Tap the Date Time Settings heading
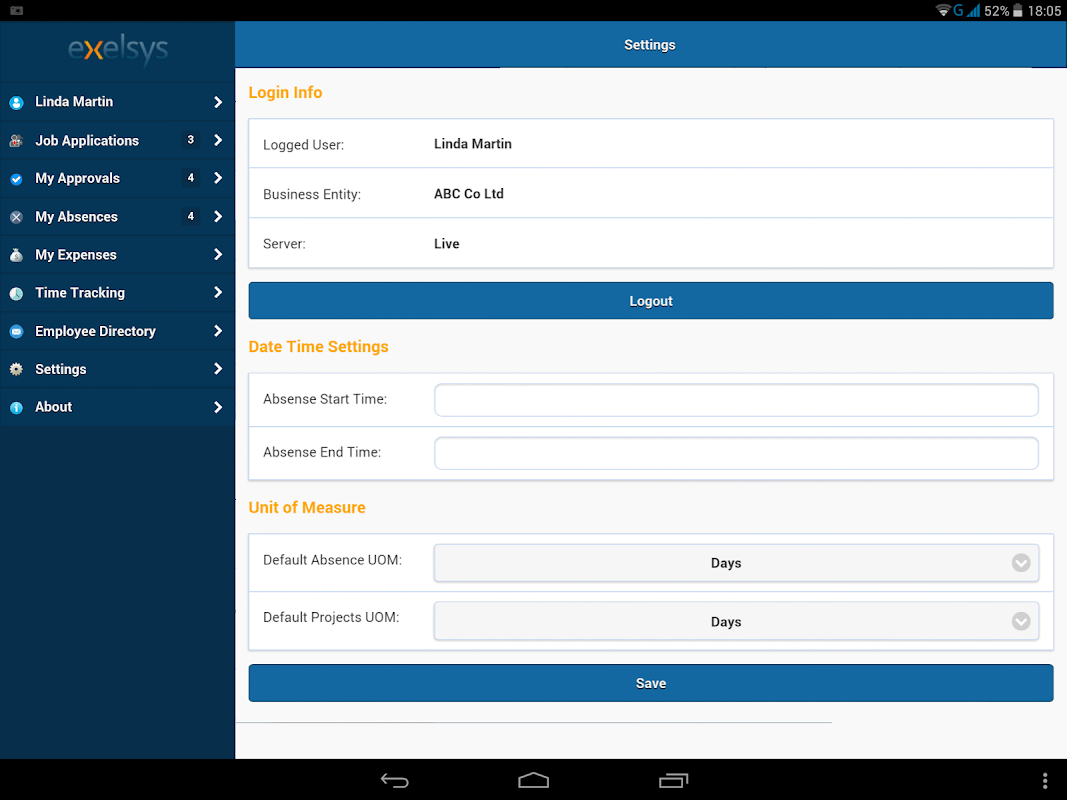 pyautogui.click(x=318, y=347)
